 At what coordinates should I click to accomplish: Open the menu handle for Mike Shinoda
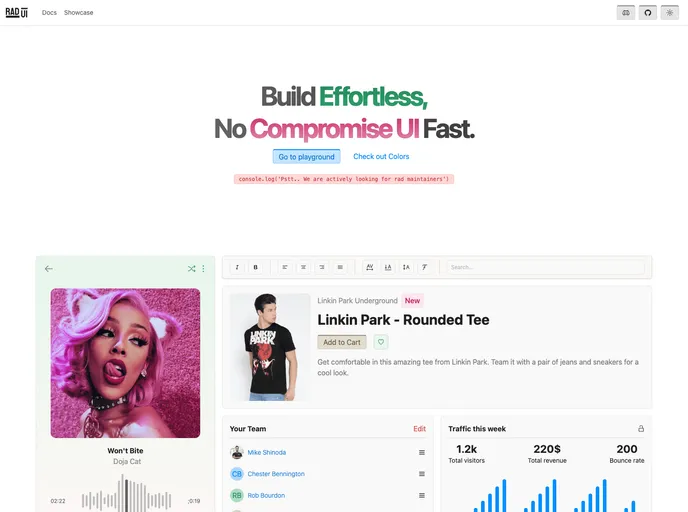click(421, 453)
